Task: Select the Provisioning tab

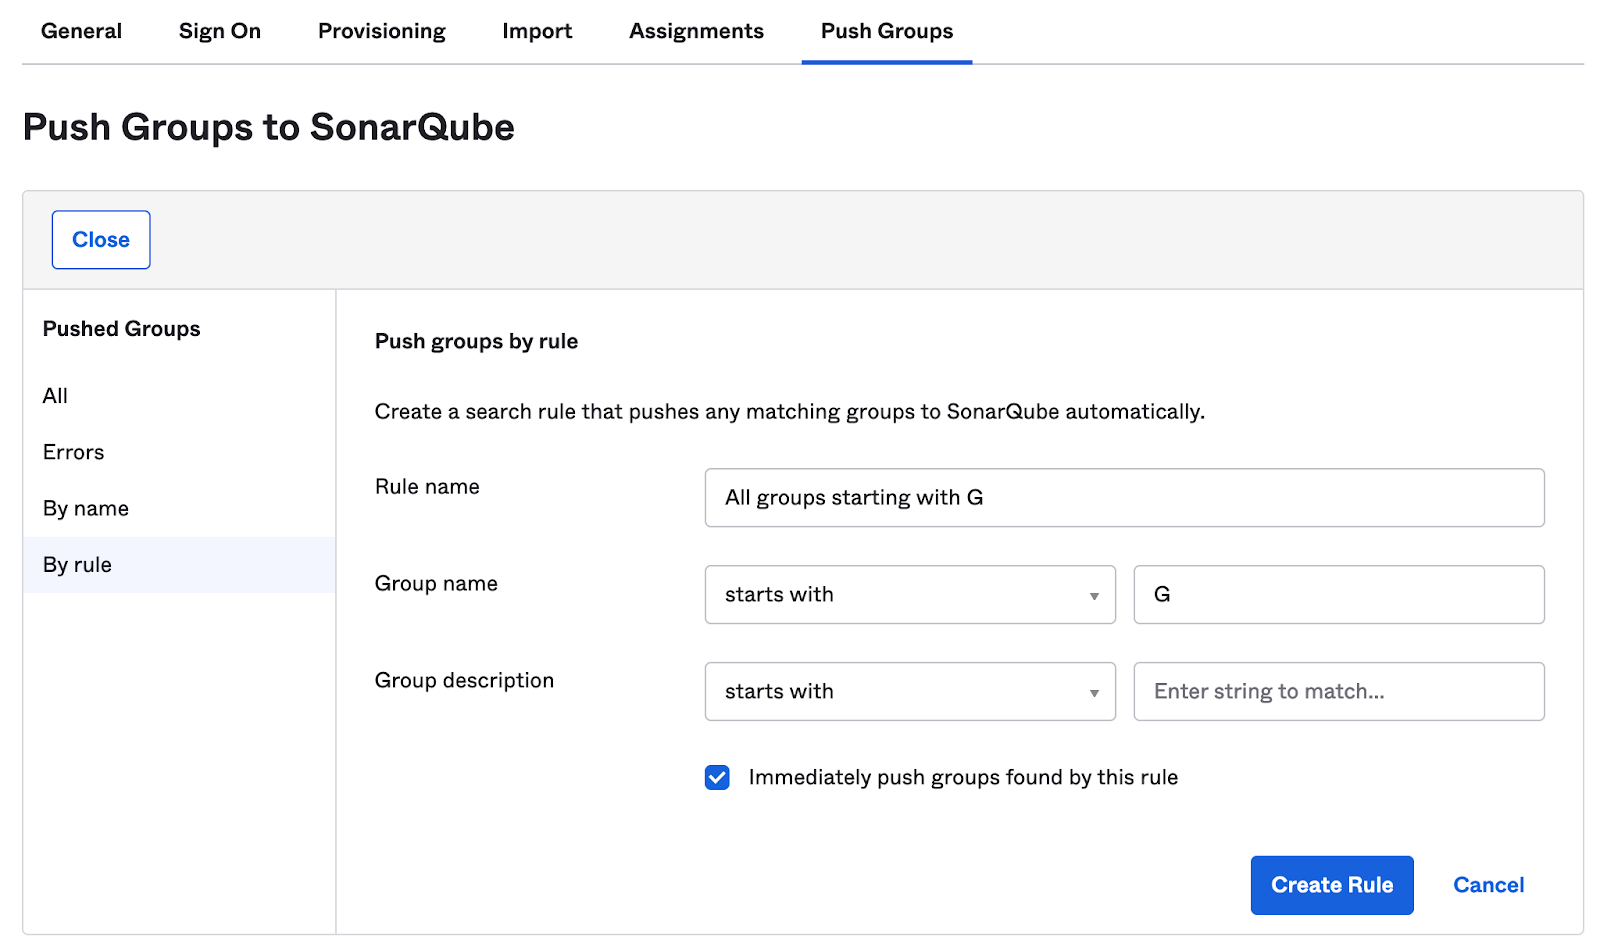Action: 381,31
